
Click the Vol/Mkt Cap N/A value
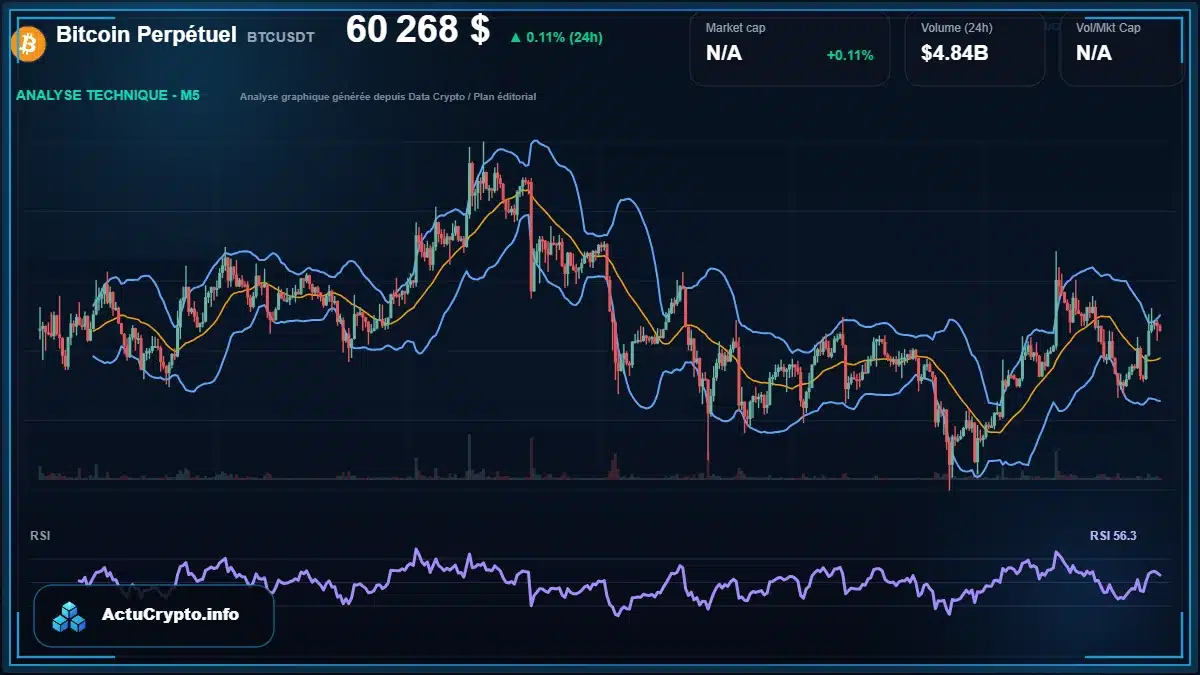tap(1094, 54)
